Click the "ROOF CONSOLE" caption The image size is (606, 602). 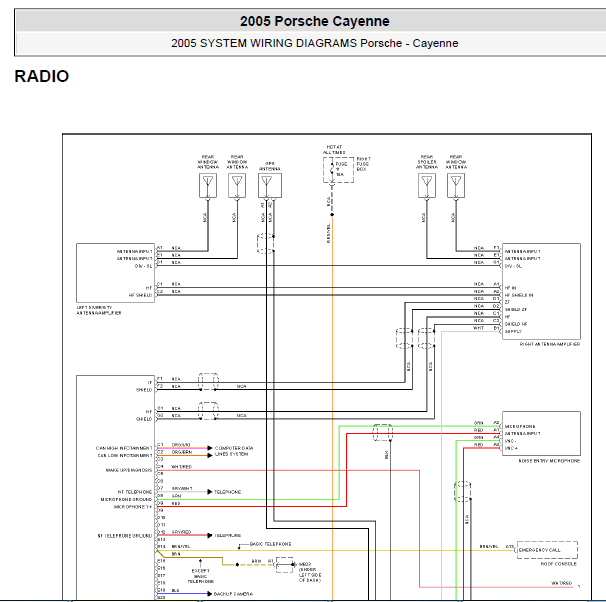(x=558, y=564)
